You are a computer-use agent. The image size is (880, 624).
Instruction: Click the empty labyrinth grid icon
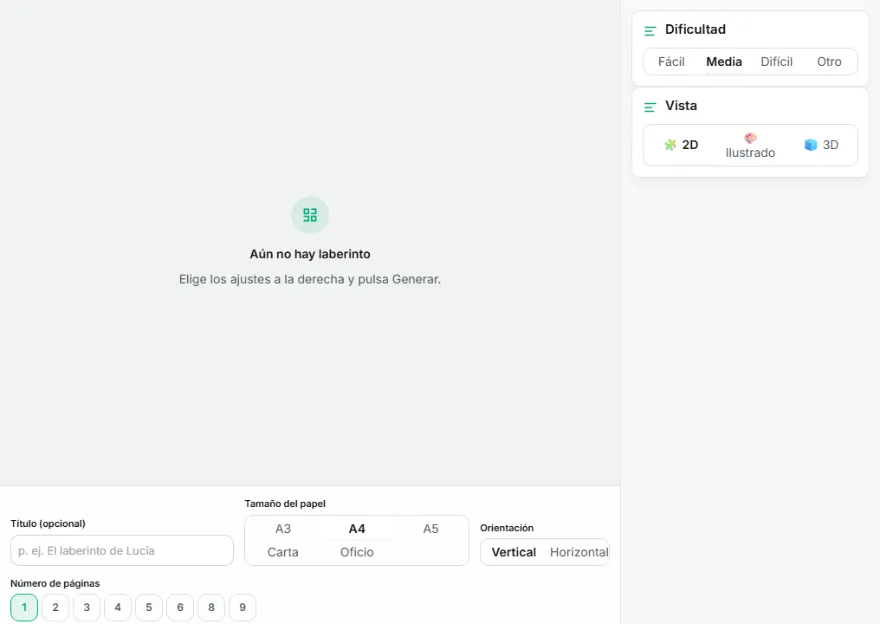(x=310, y=215)
